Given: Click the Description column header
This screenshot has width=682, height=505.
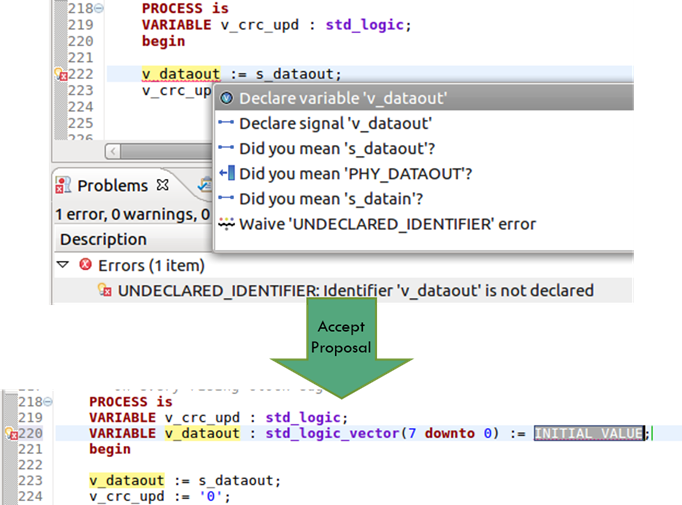Looking at the screenshot, I should [104, 239].
